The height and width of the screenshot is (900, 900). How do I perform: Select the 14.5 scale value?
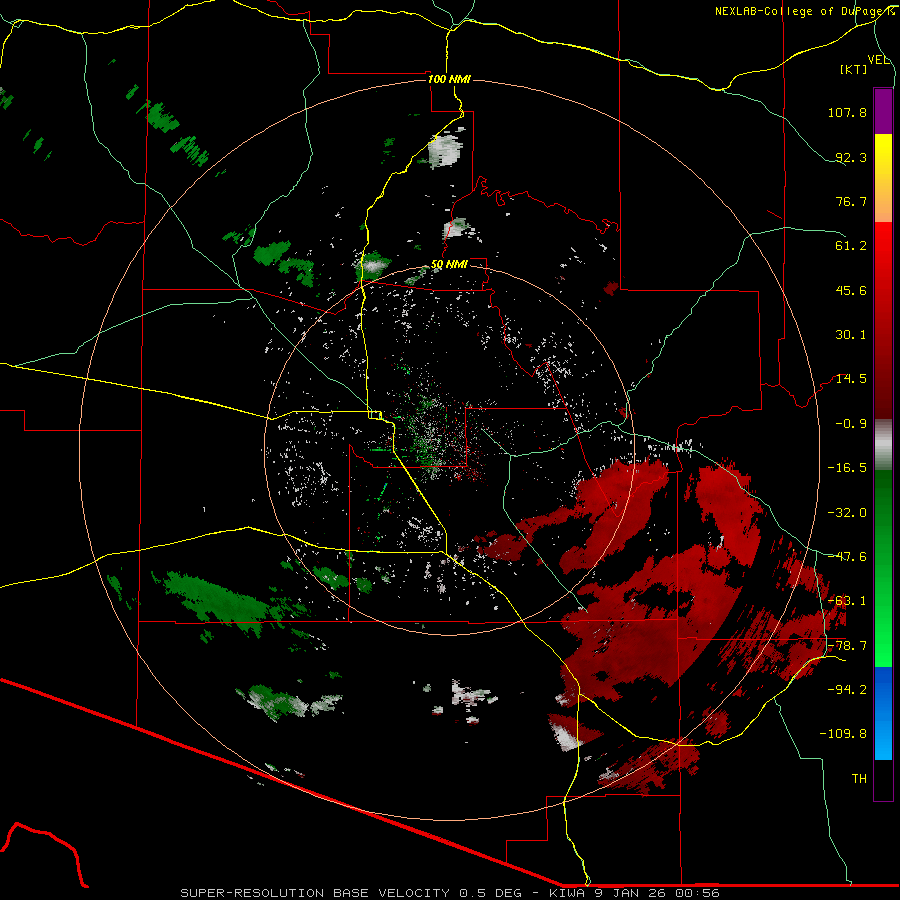tap(851, 379)
